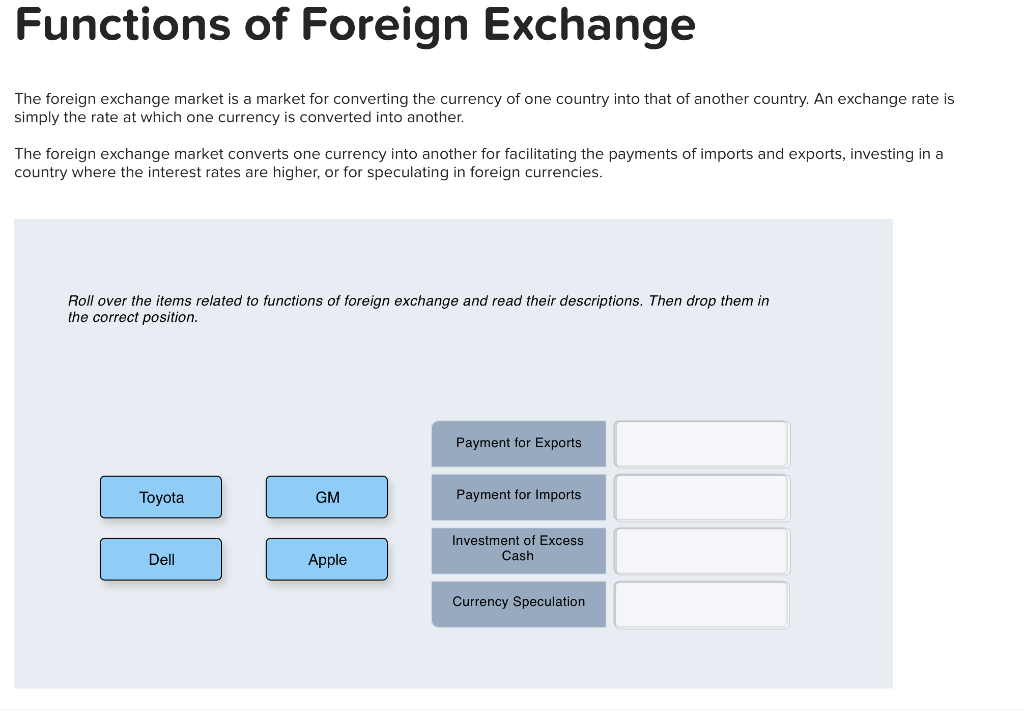Click the drop zone beside Payment for Exports
Viewport: 1024px width, 715px height.
(x=701, y=443)
